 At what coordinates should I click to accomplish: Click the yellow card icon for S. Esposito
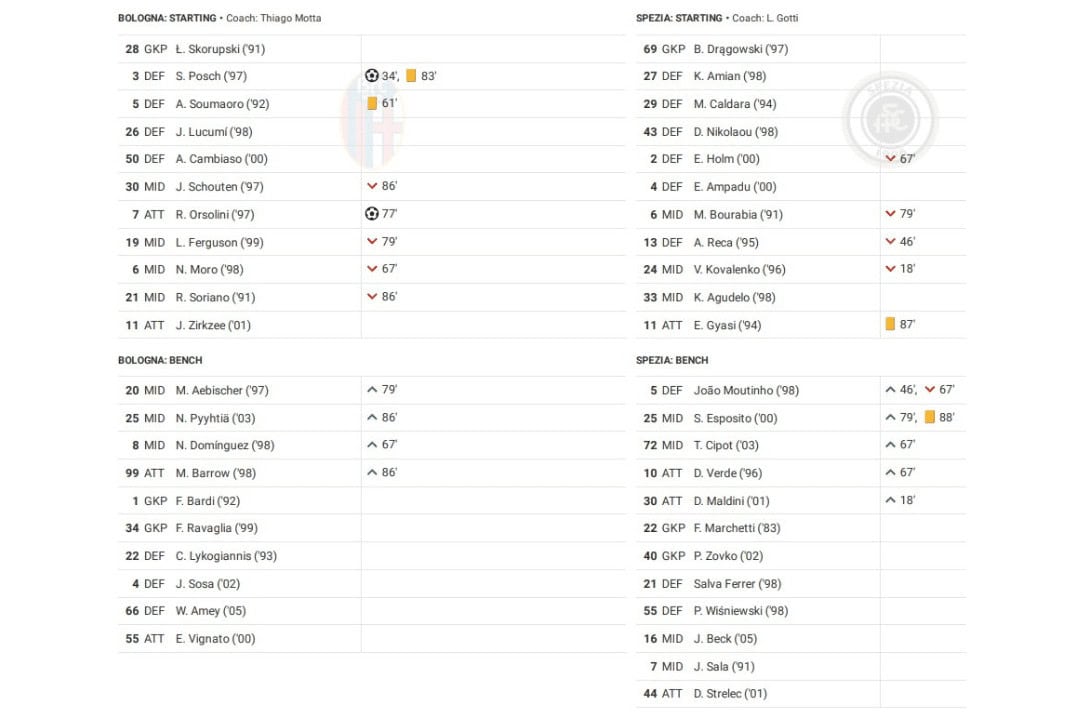coord(930,417)
